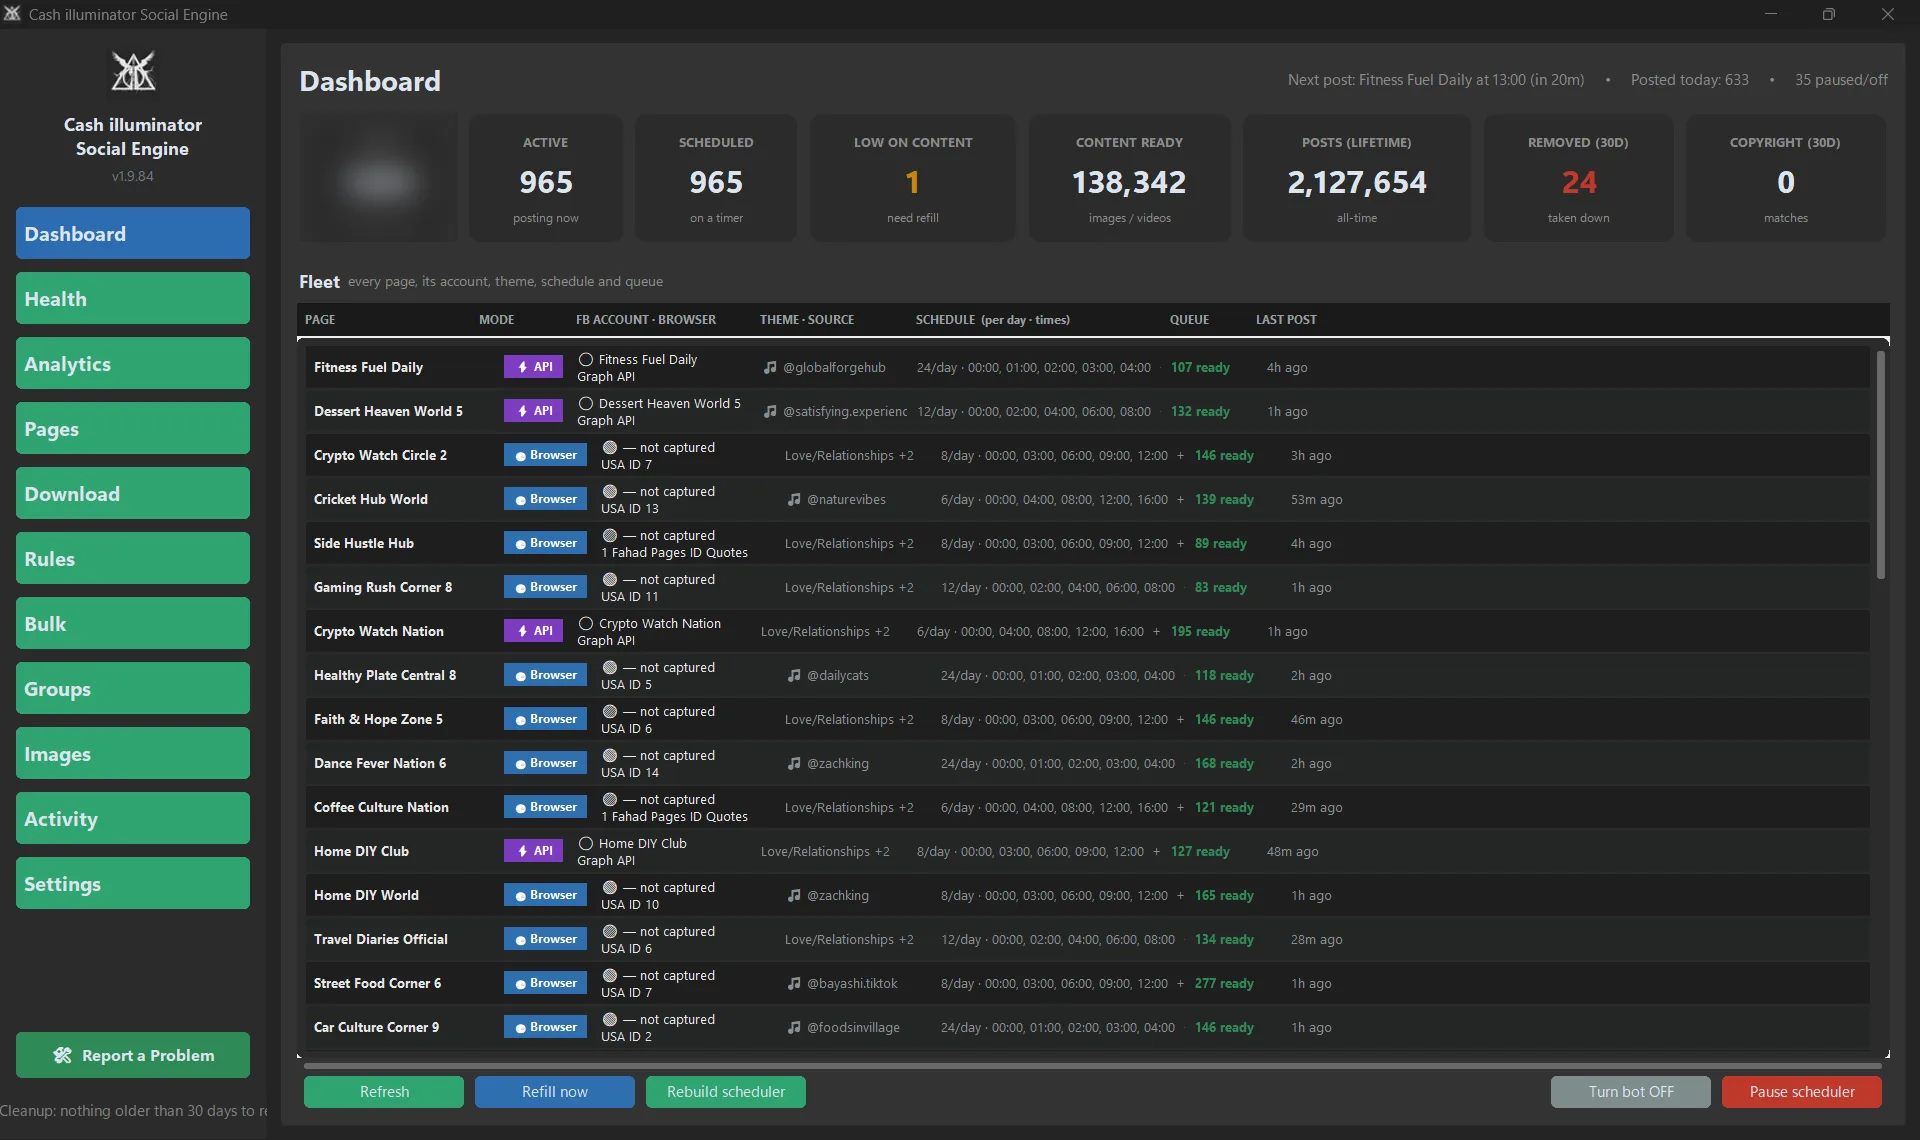Click the music note icon beside @globalforgehub
This screenshot has width=1920, height=1140.
[770, 368]
